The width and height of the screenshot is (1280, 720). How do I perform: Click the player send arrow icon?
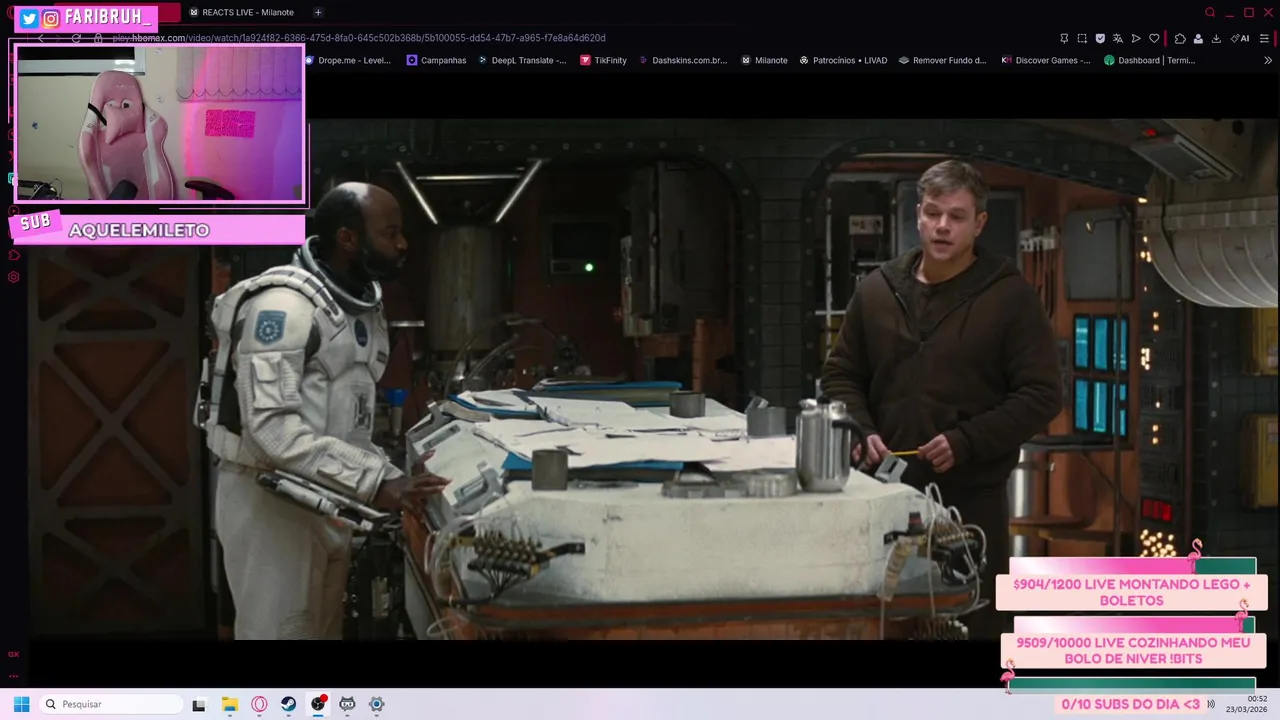coord(1136,38)
